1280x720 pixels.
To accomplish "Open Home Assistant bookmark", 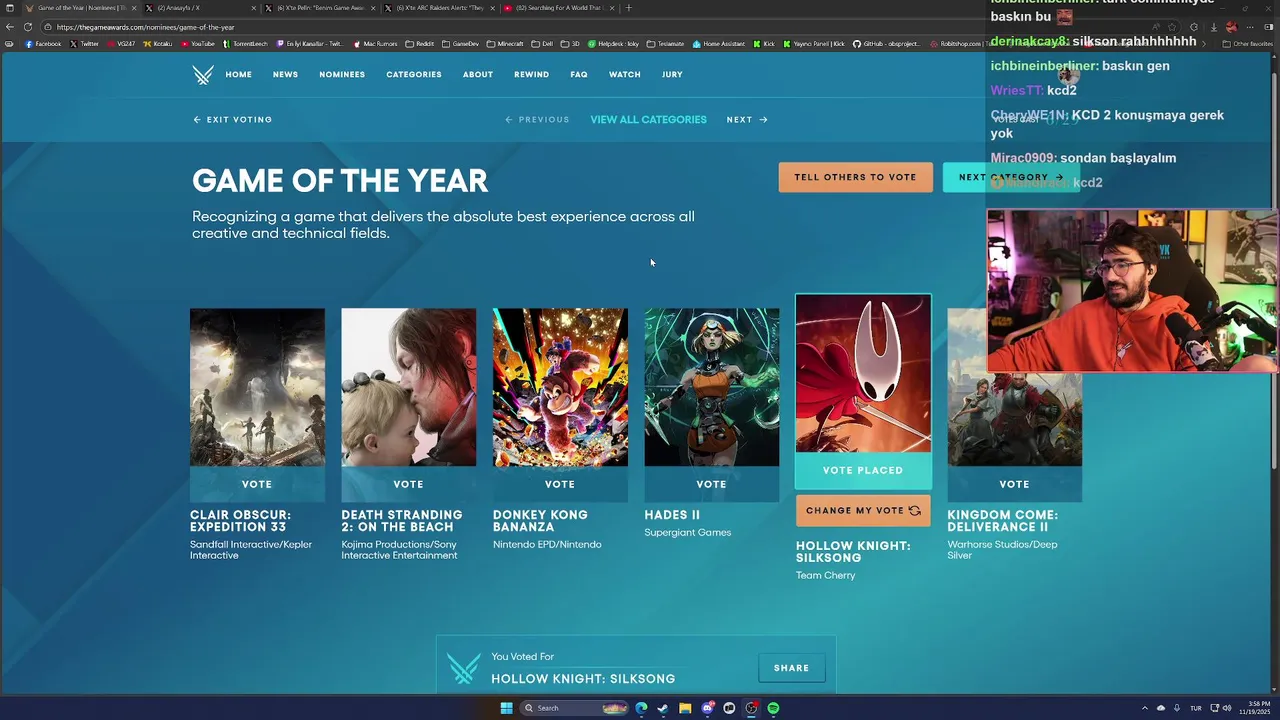I will (720, 44).
